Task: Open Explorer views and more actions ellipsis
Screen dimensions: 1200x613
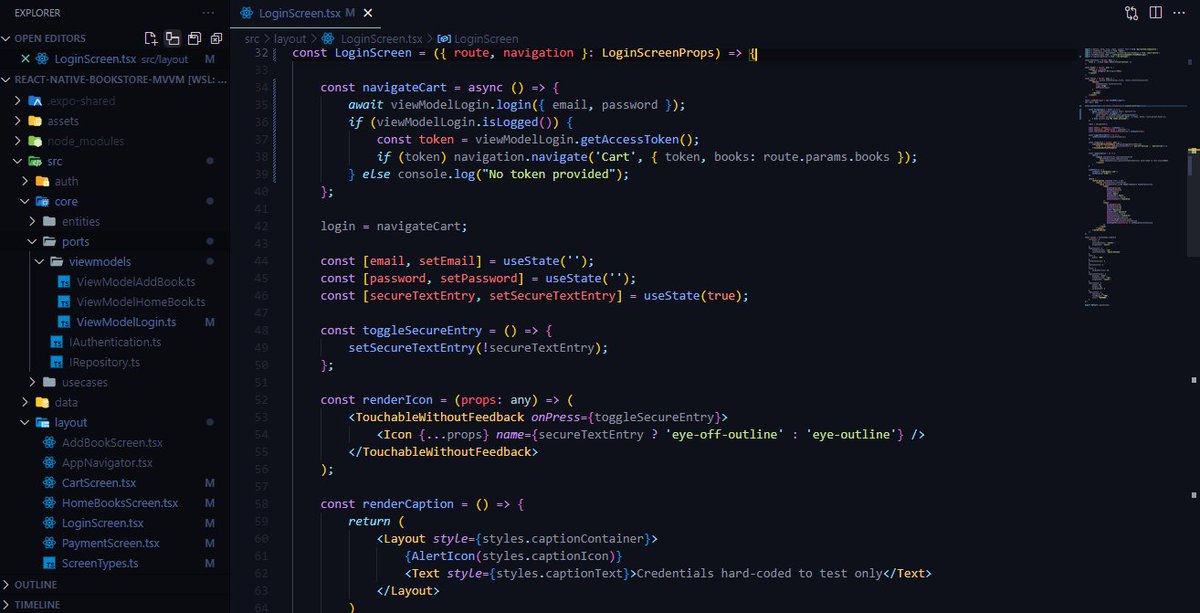Action: (x=207, y=13)
